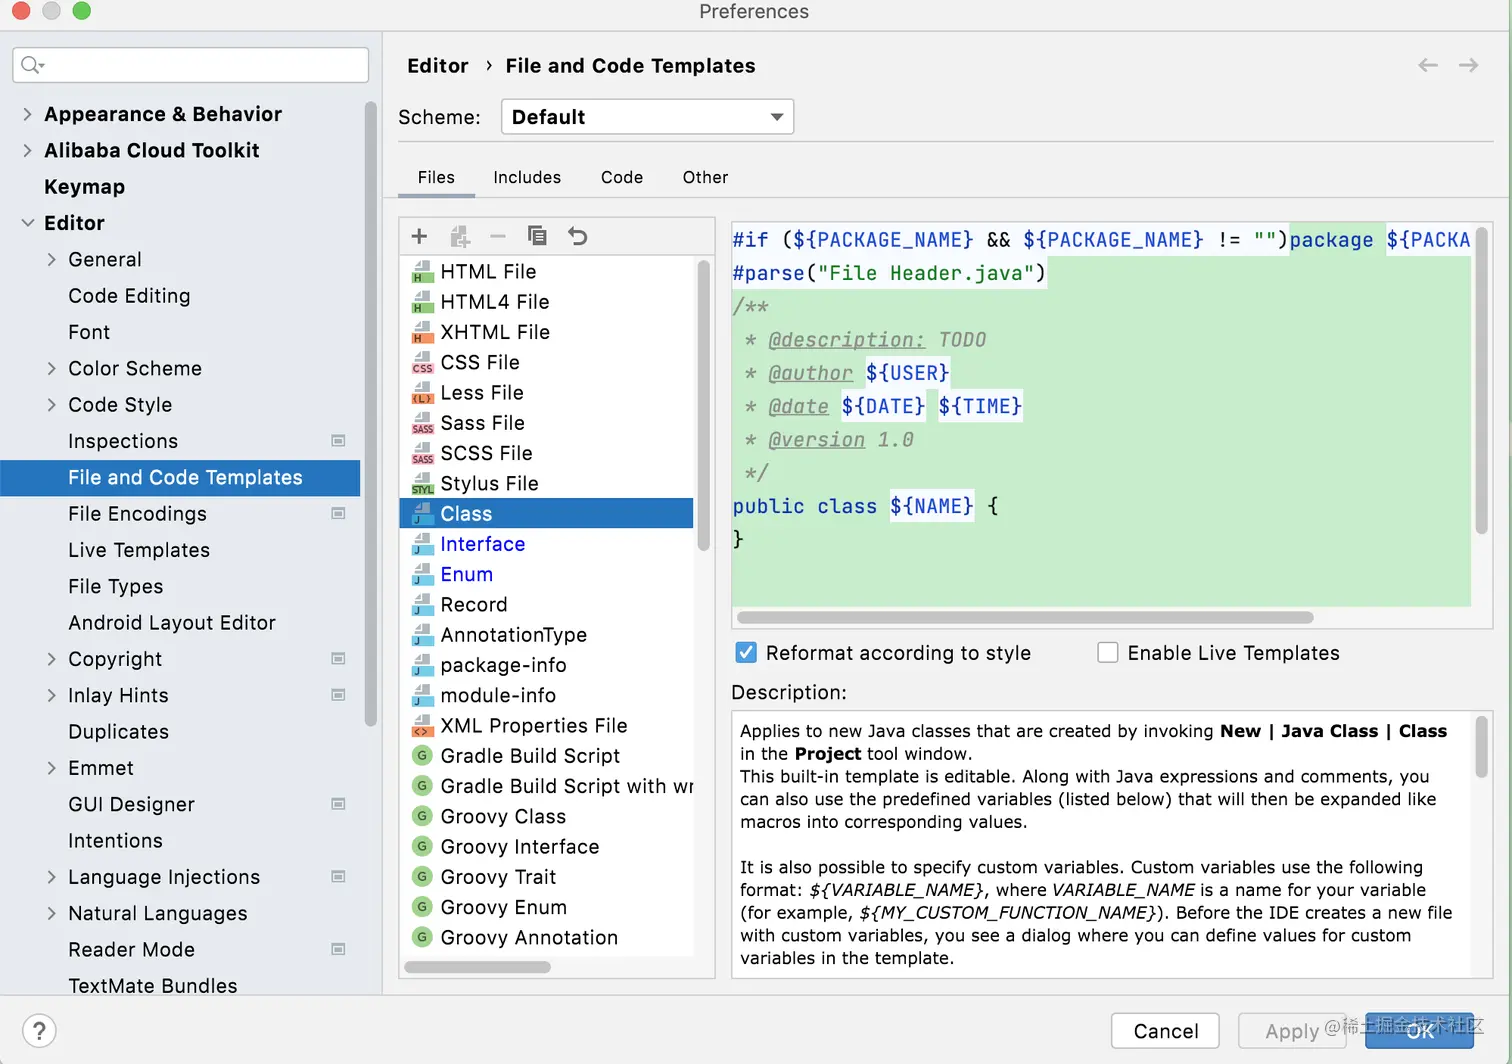Click the revert template arrow icon
Screen dimensions: 1512x1064
[578, 236]
